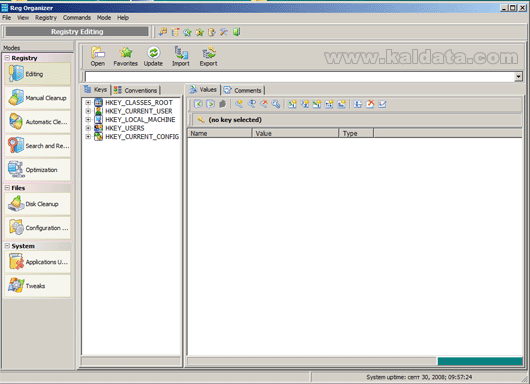Click in the registry path input field
The width and height of the screenshot is (530, 384).
(299, 77)
